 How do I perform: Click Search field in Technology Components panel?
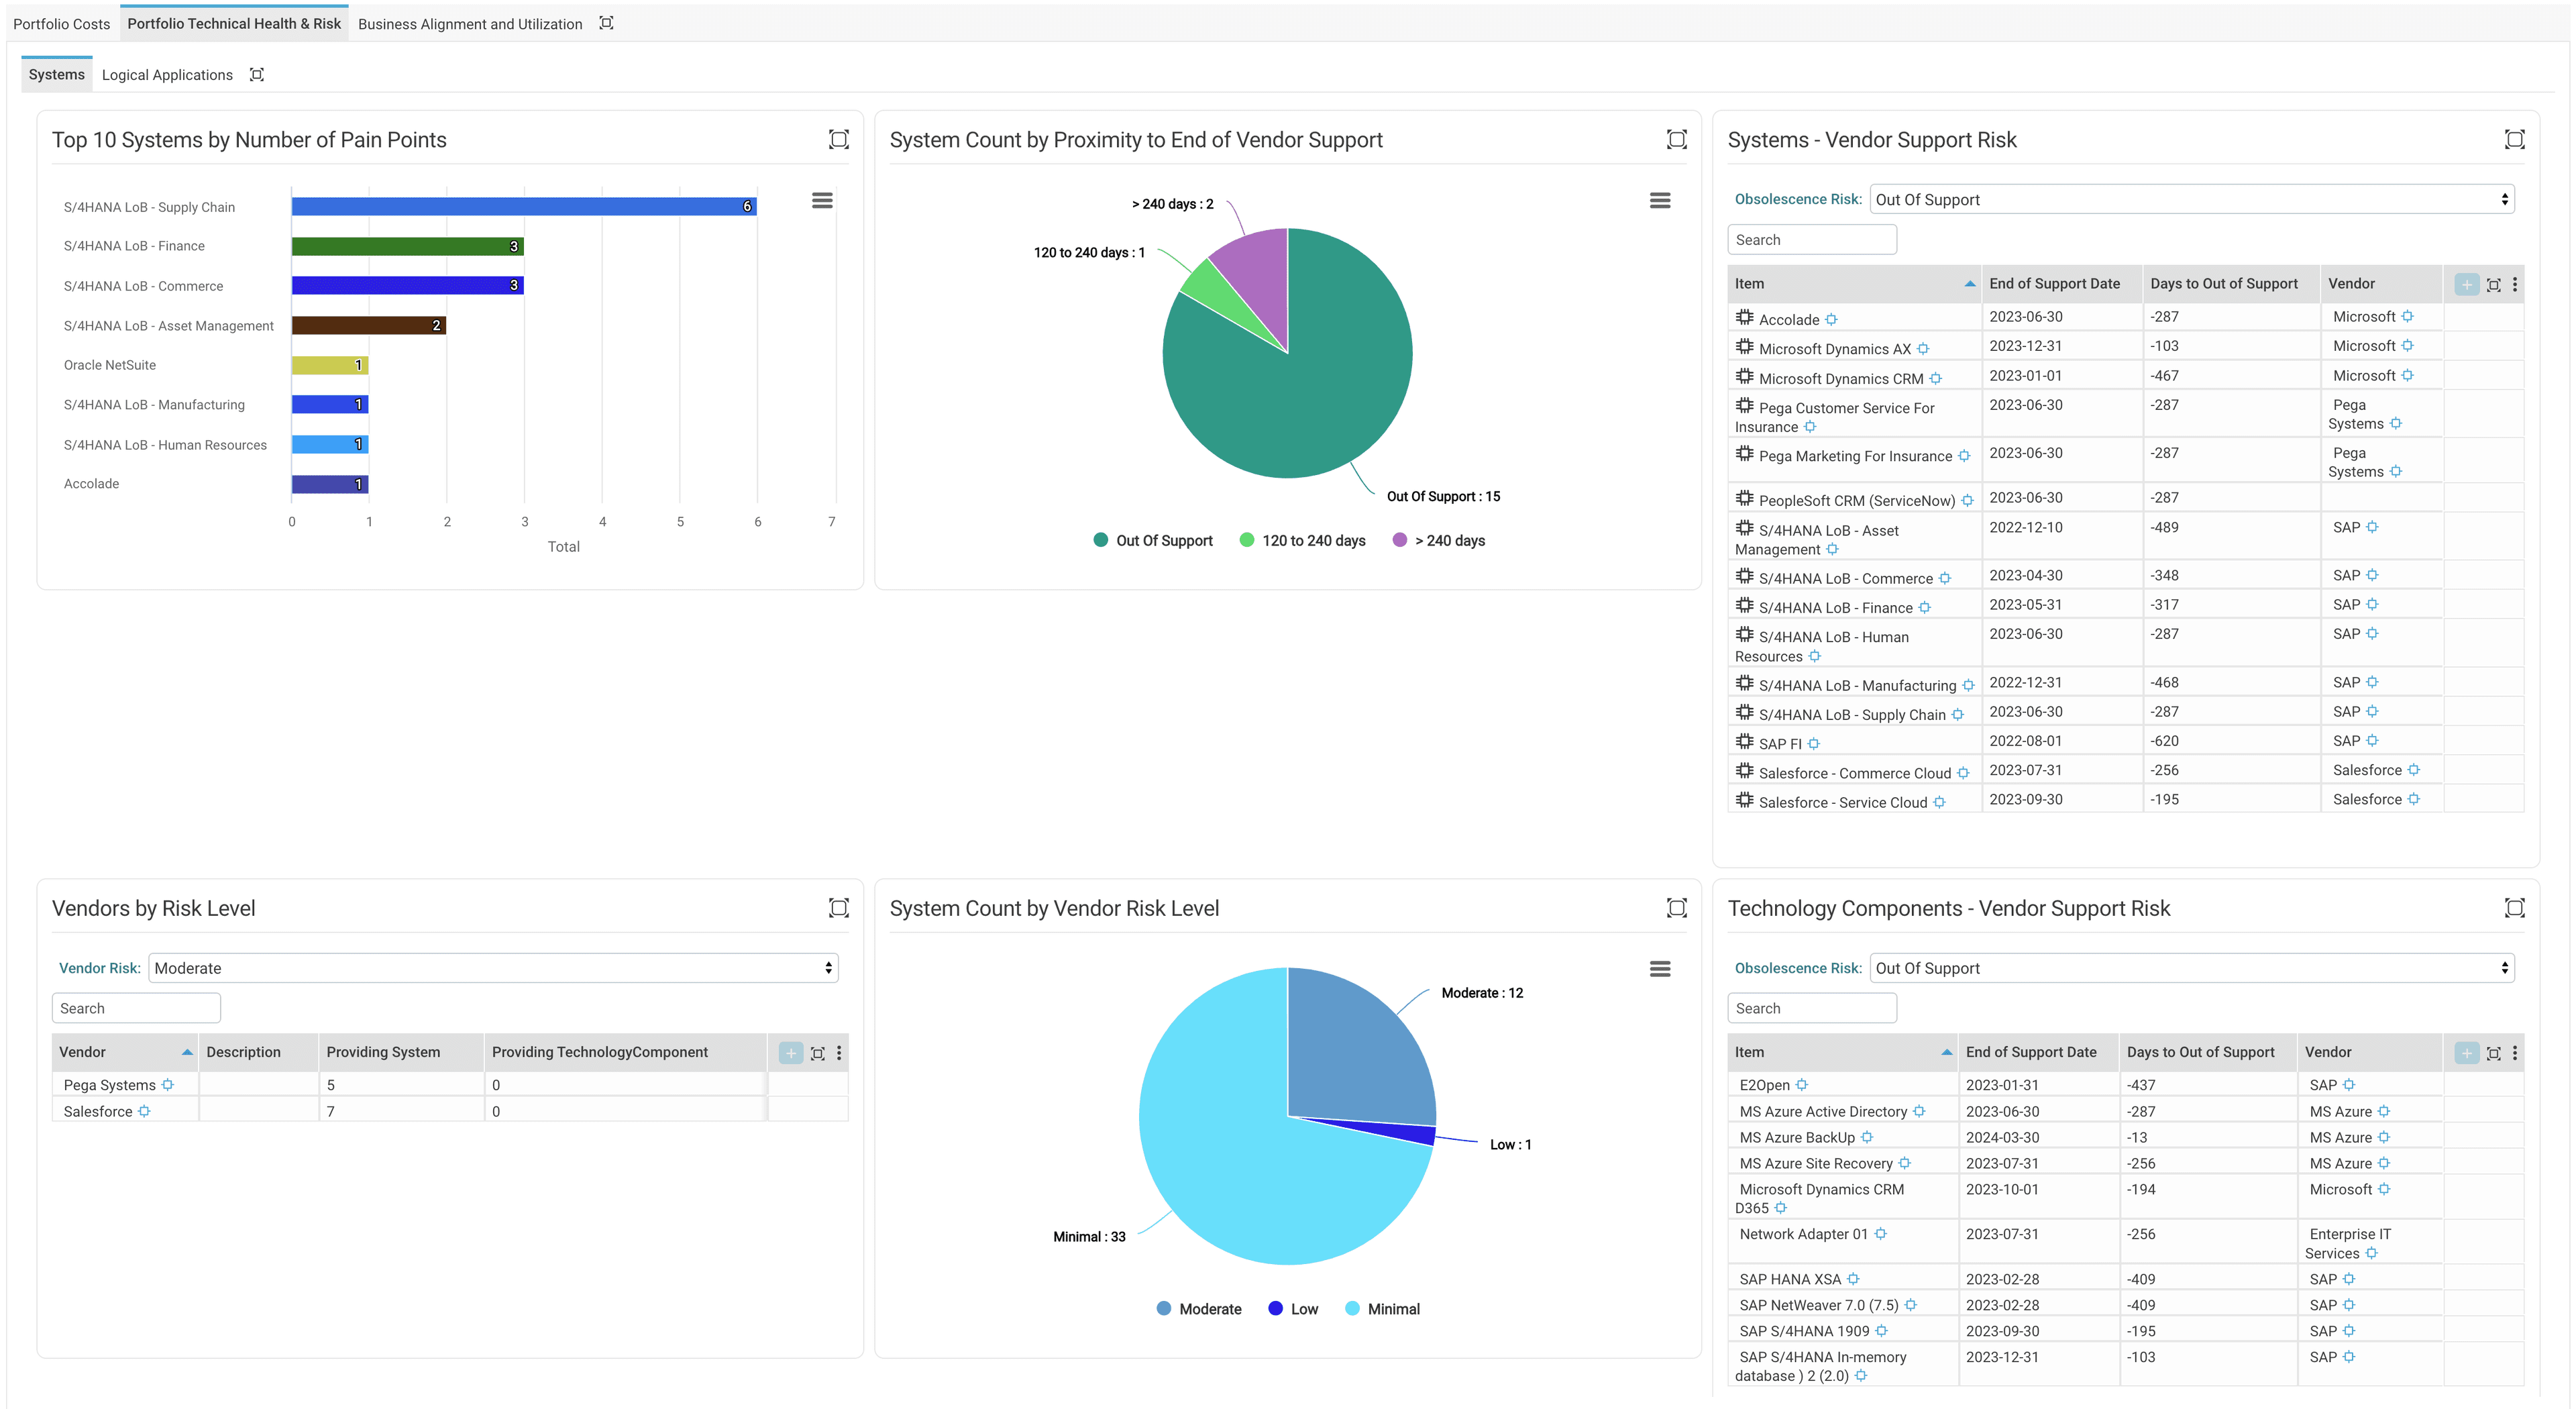[x=1812, y=1008]
